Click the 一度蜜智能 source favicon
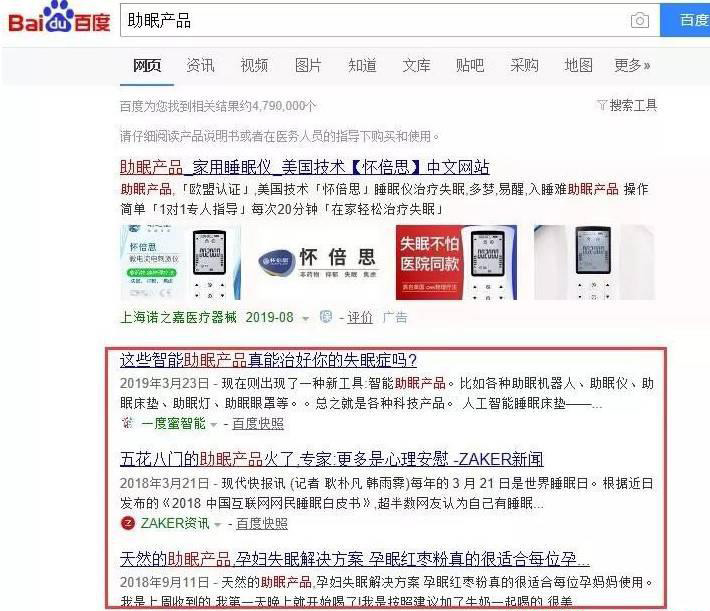The image size is (710, 611). click(127, 423)
